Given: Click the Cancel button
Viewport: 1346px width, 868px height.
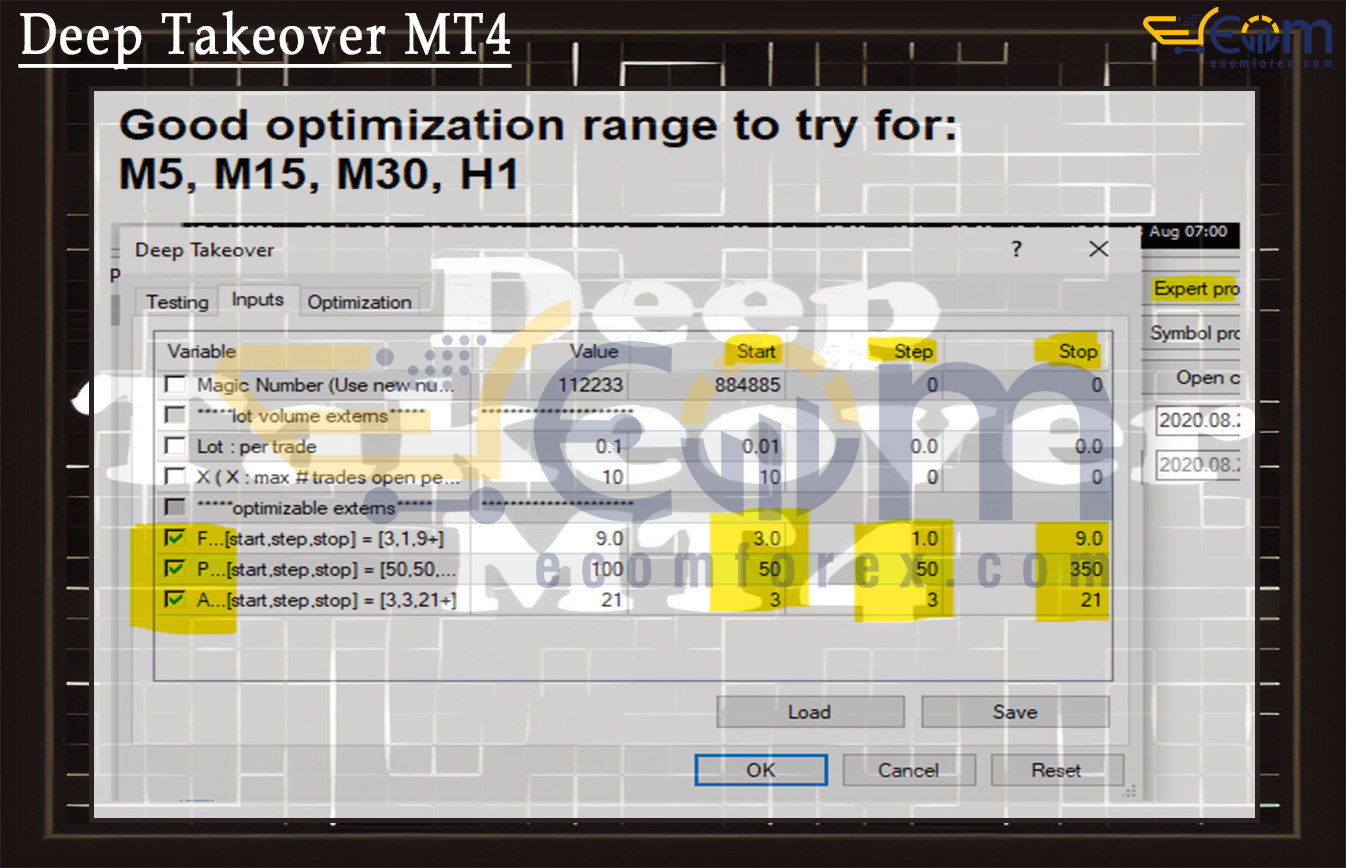Looking at the screenshot, I should click(x=908, y=770).
